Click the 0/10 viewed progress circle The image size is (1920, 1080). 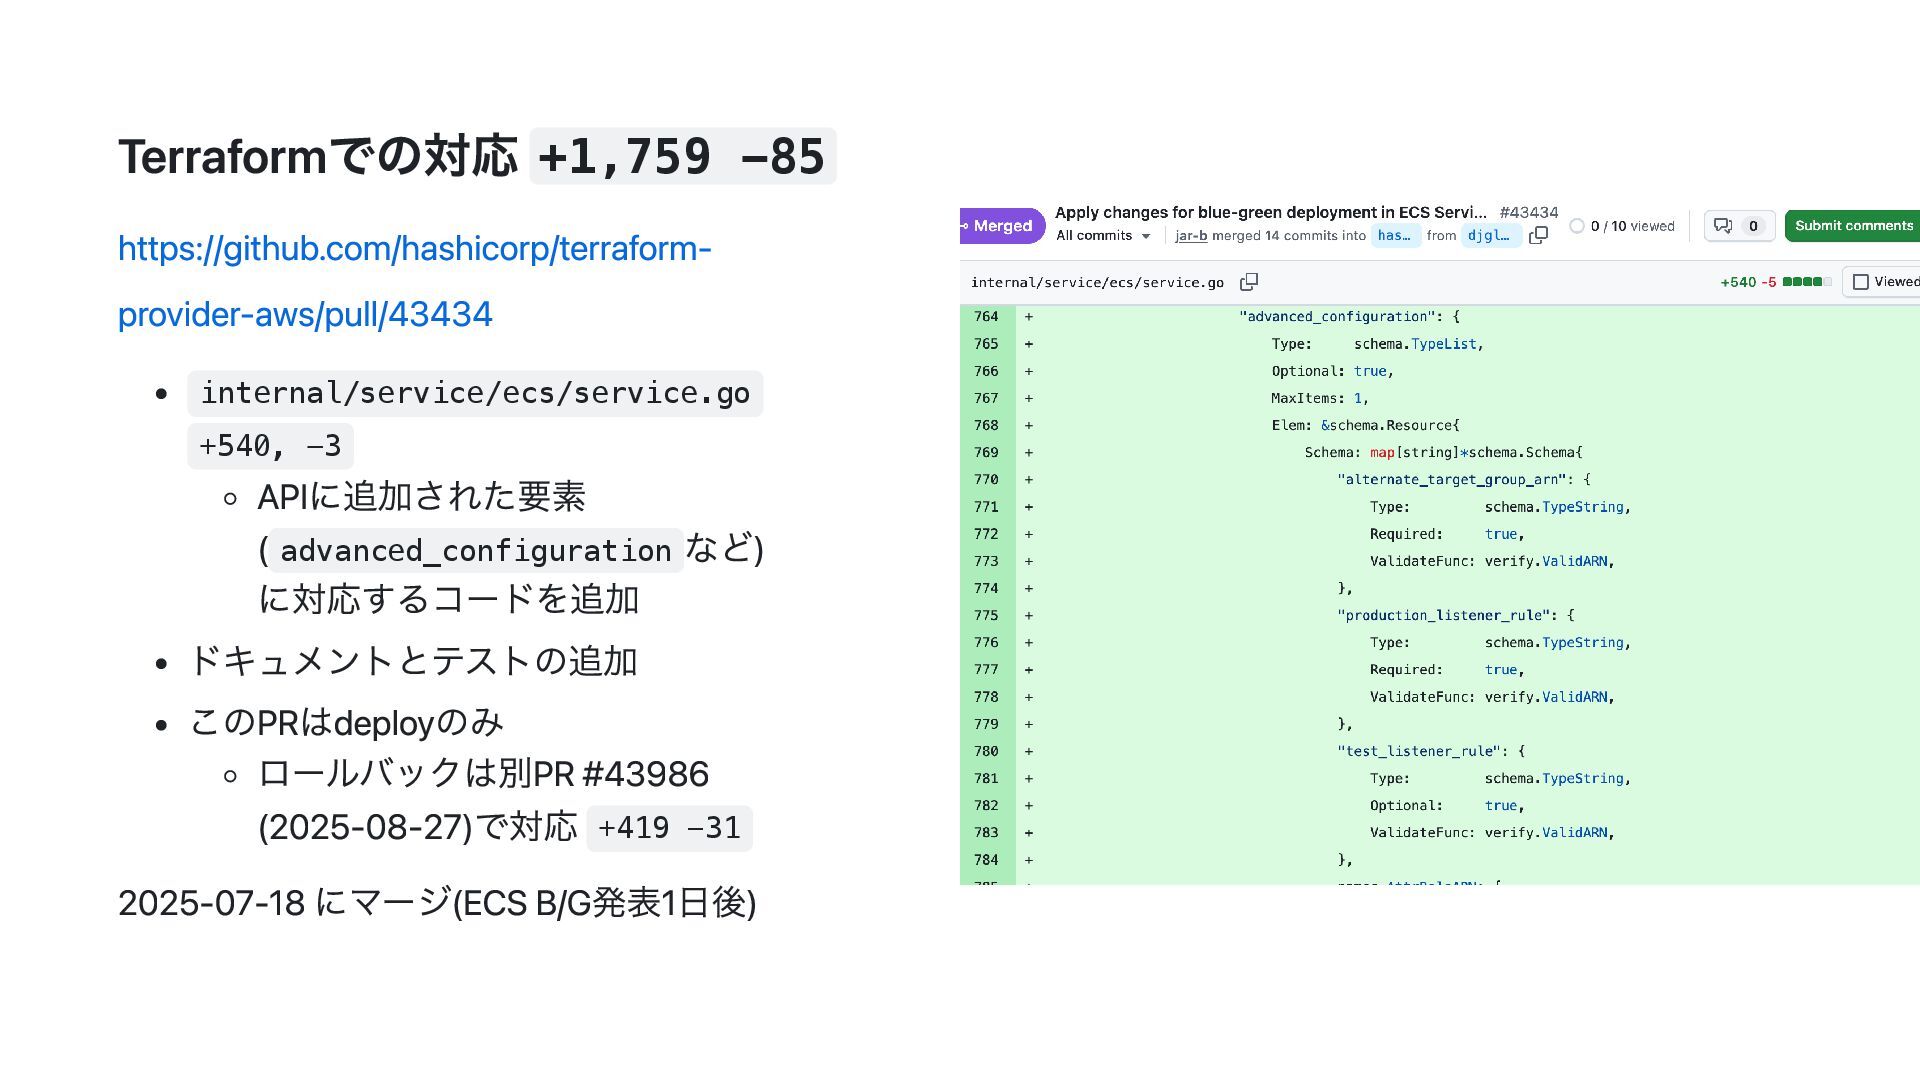coord(1577,226)
